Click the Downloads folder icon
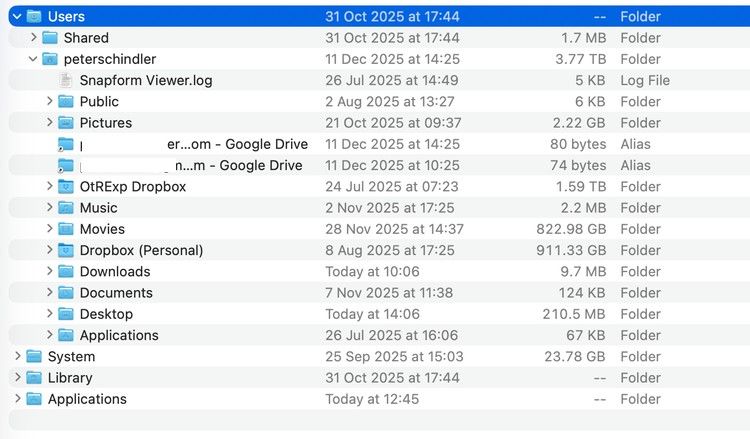The height and width of the screenshot is (439, 750). (66, 272)
